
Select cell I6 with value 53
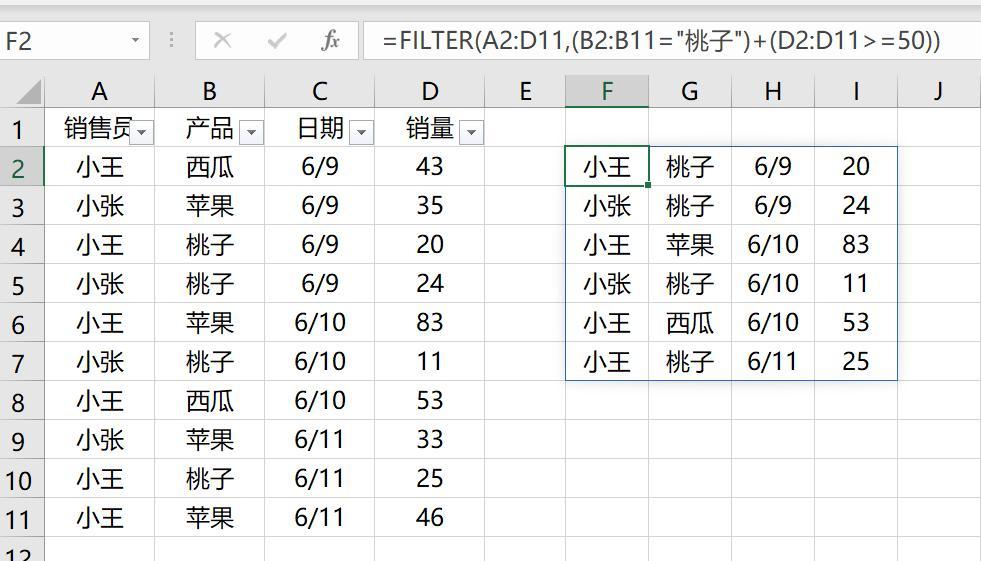tap(856, 323)
